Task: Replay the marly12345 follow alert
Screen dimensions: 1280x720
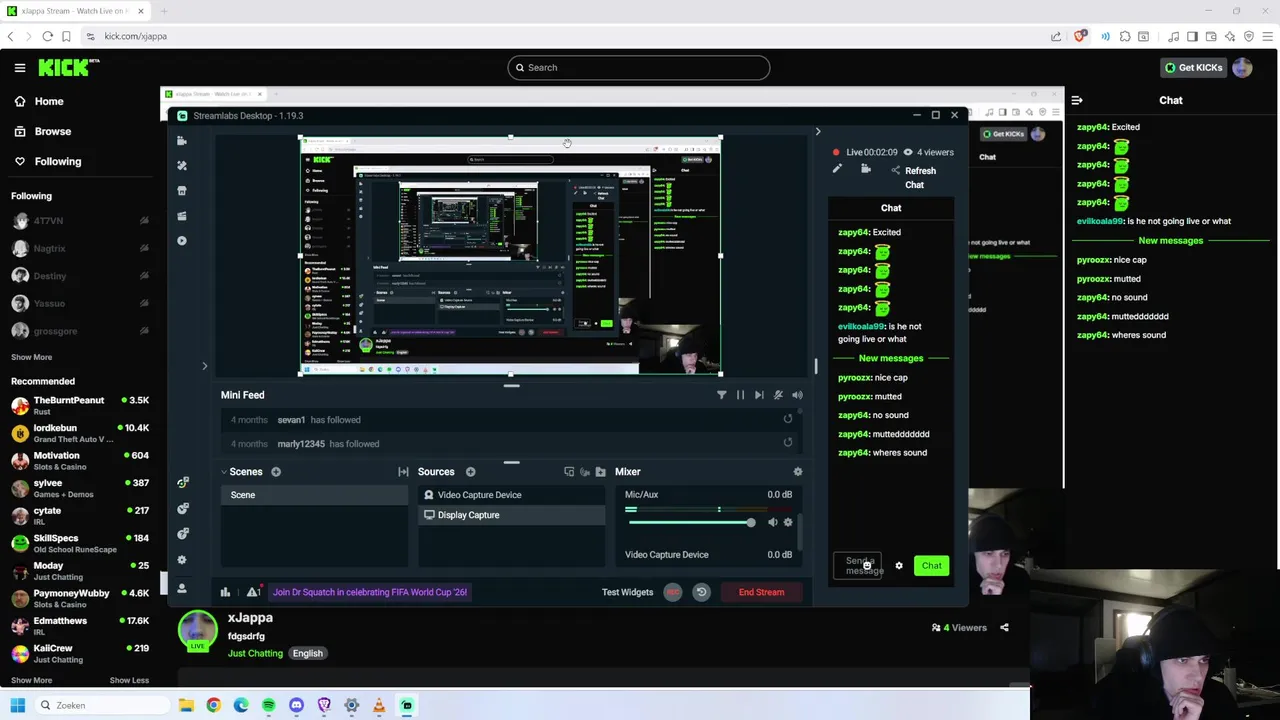Action: [x=788, y=443]
